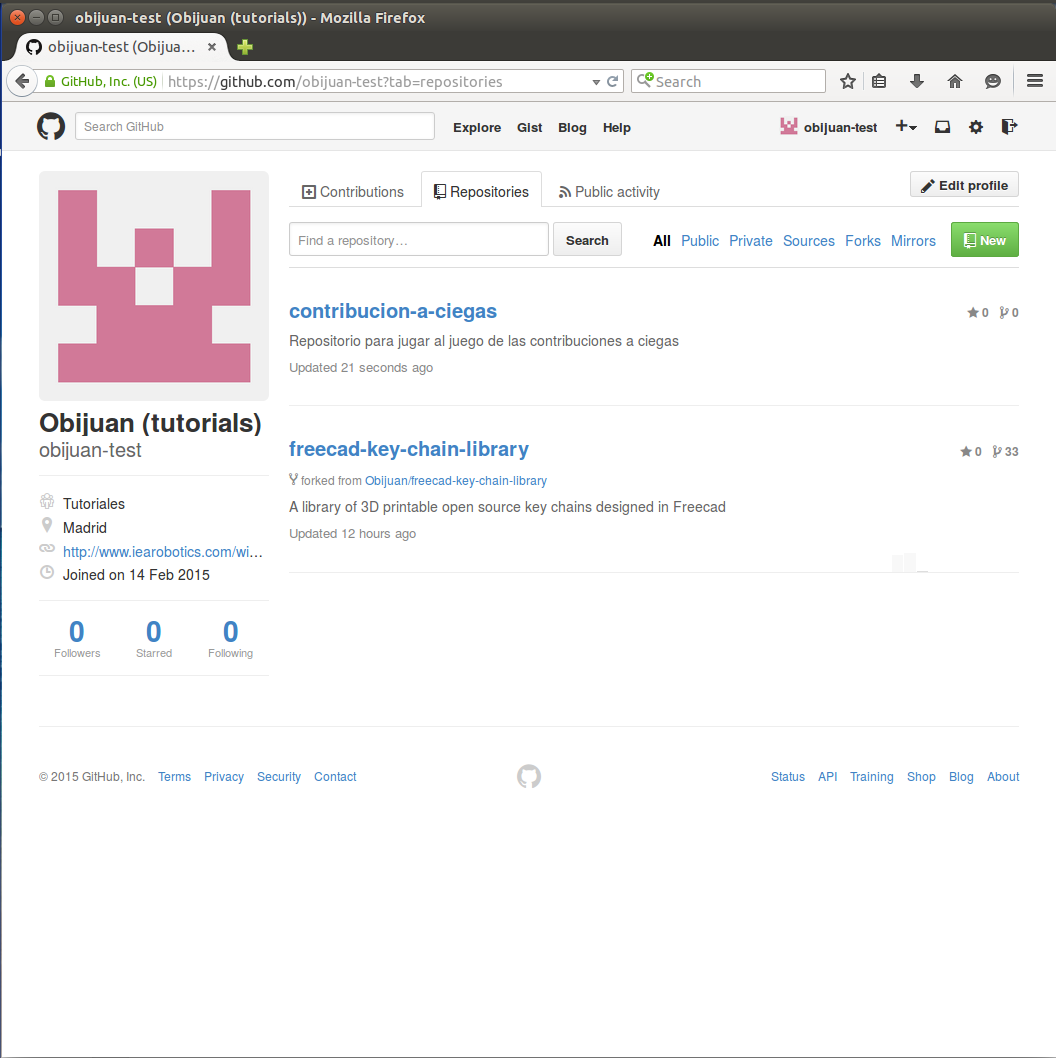Image resolution: width=1056 pixels, height=1058 pixels.
Task: Click the GitHub Octocat logo in header
Action: click(x=51, y=126)
